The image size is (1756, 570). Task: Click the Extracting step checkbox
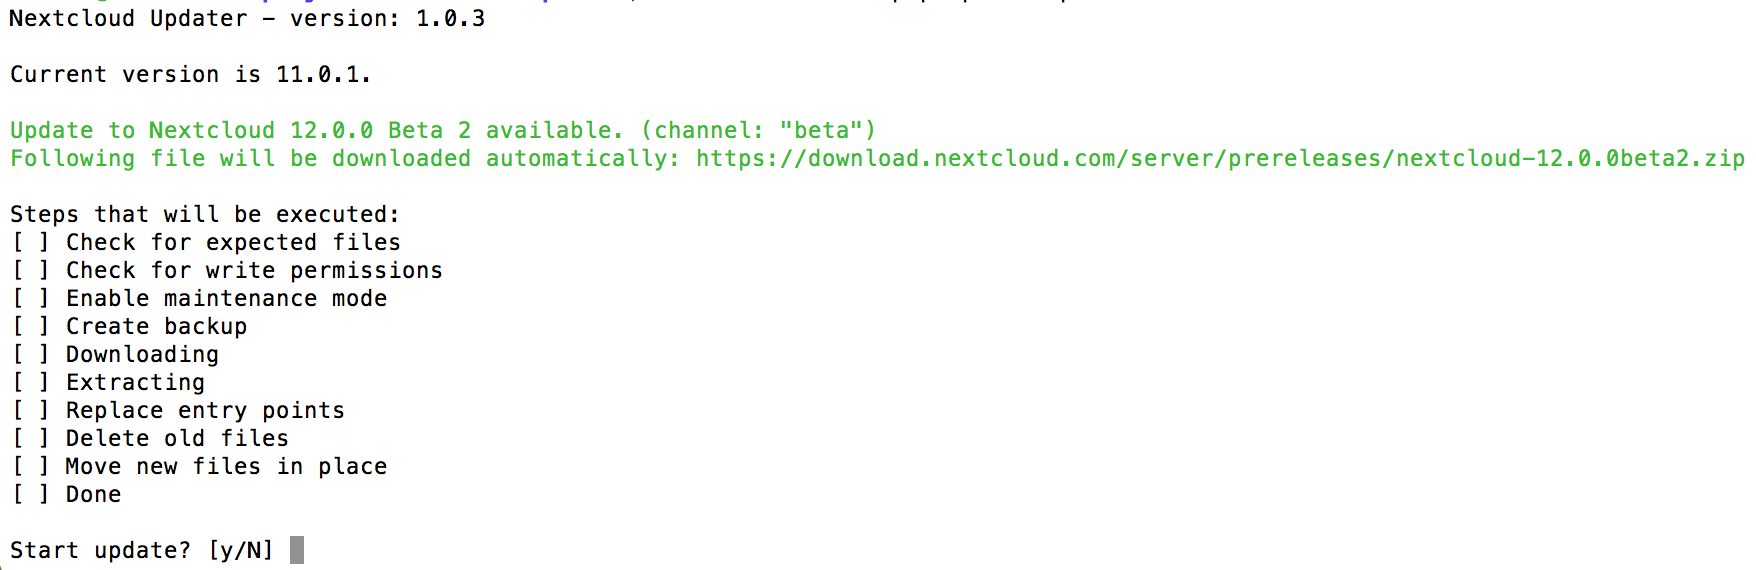(30, 383)
